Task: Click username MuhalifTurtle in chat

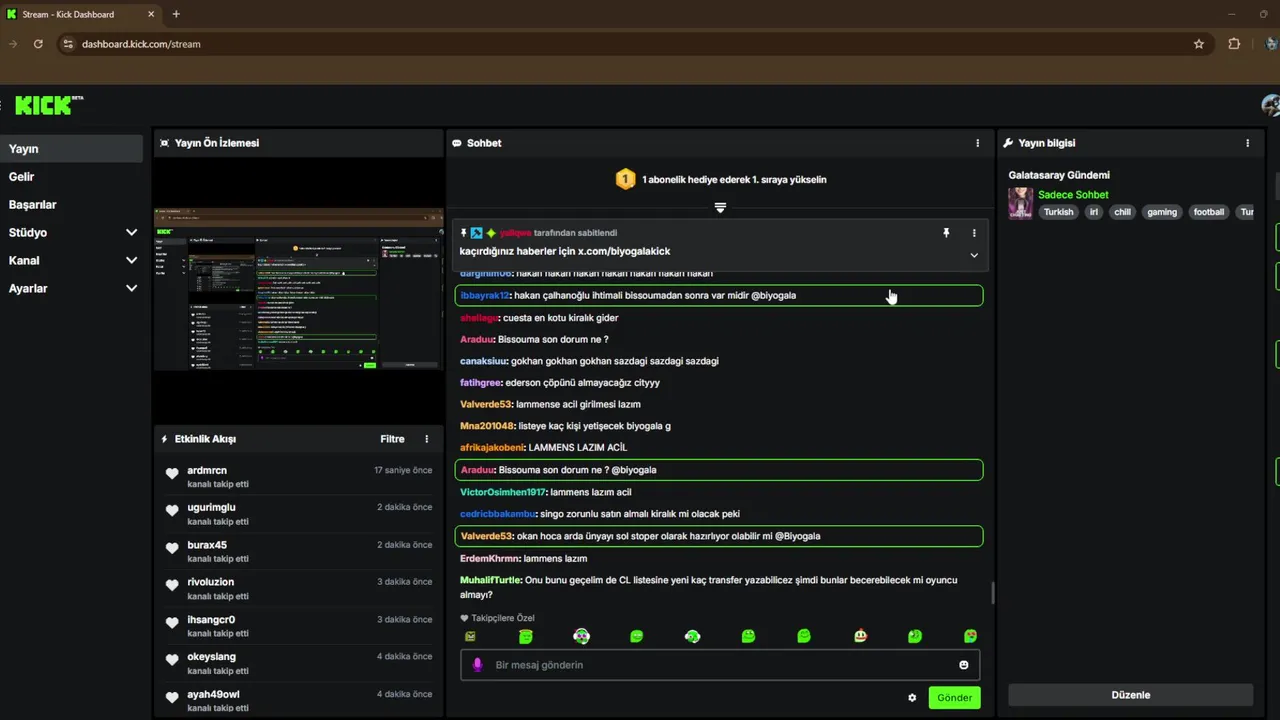Action: pyautogui.click(x=491, y=580)
